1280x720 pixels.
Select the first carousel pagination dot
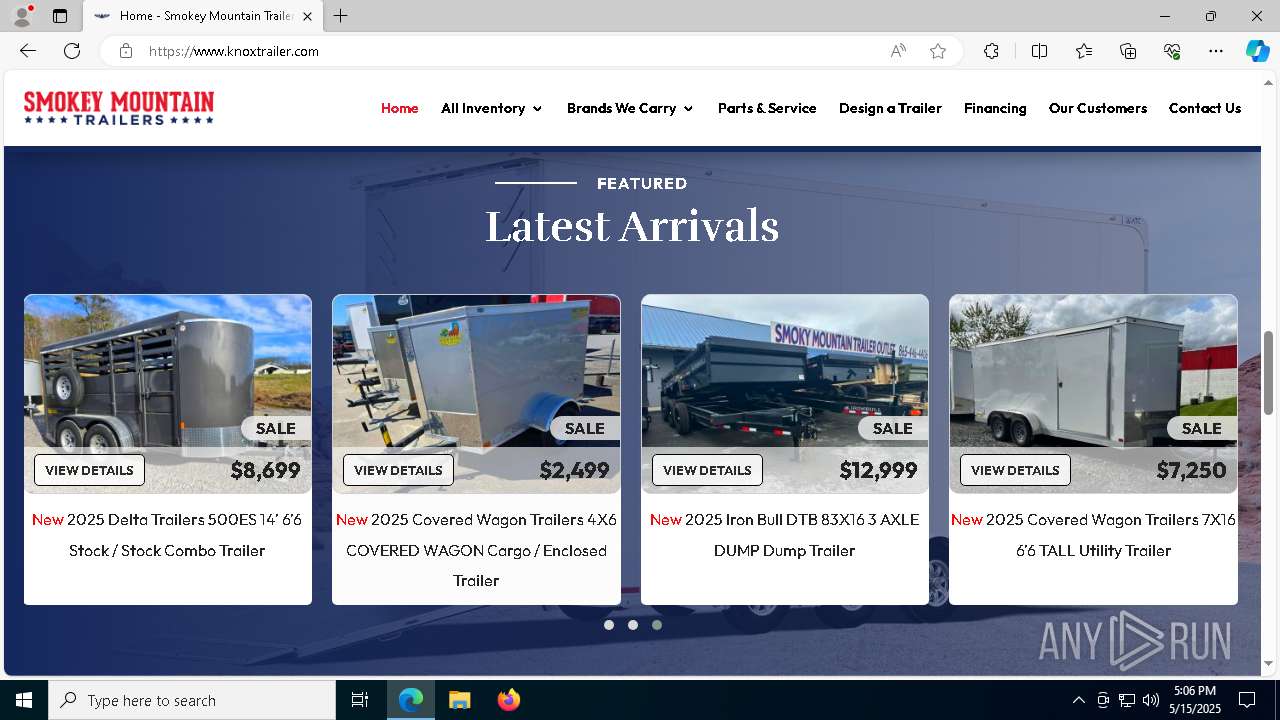click(609, 625)
